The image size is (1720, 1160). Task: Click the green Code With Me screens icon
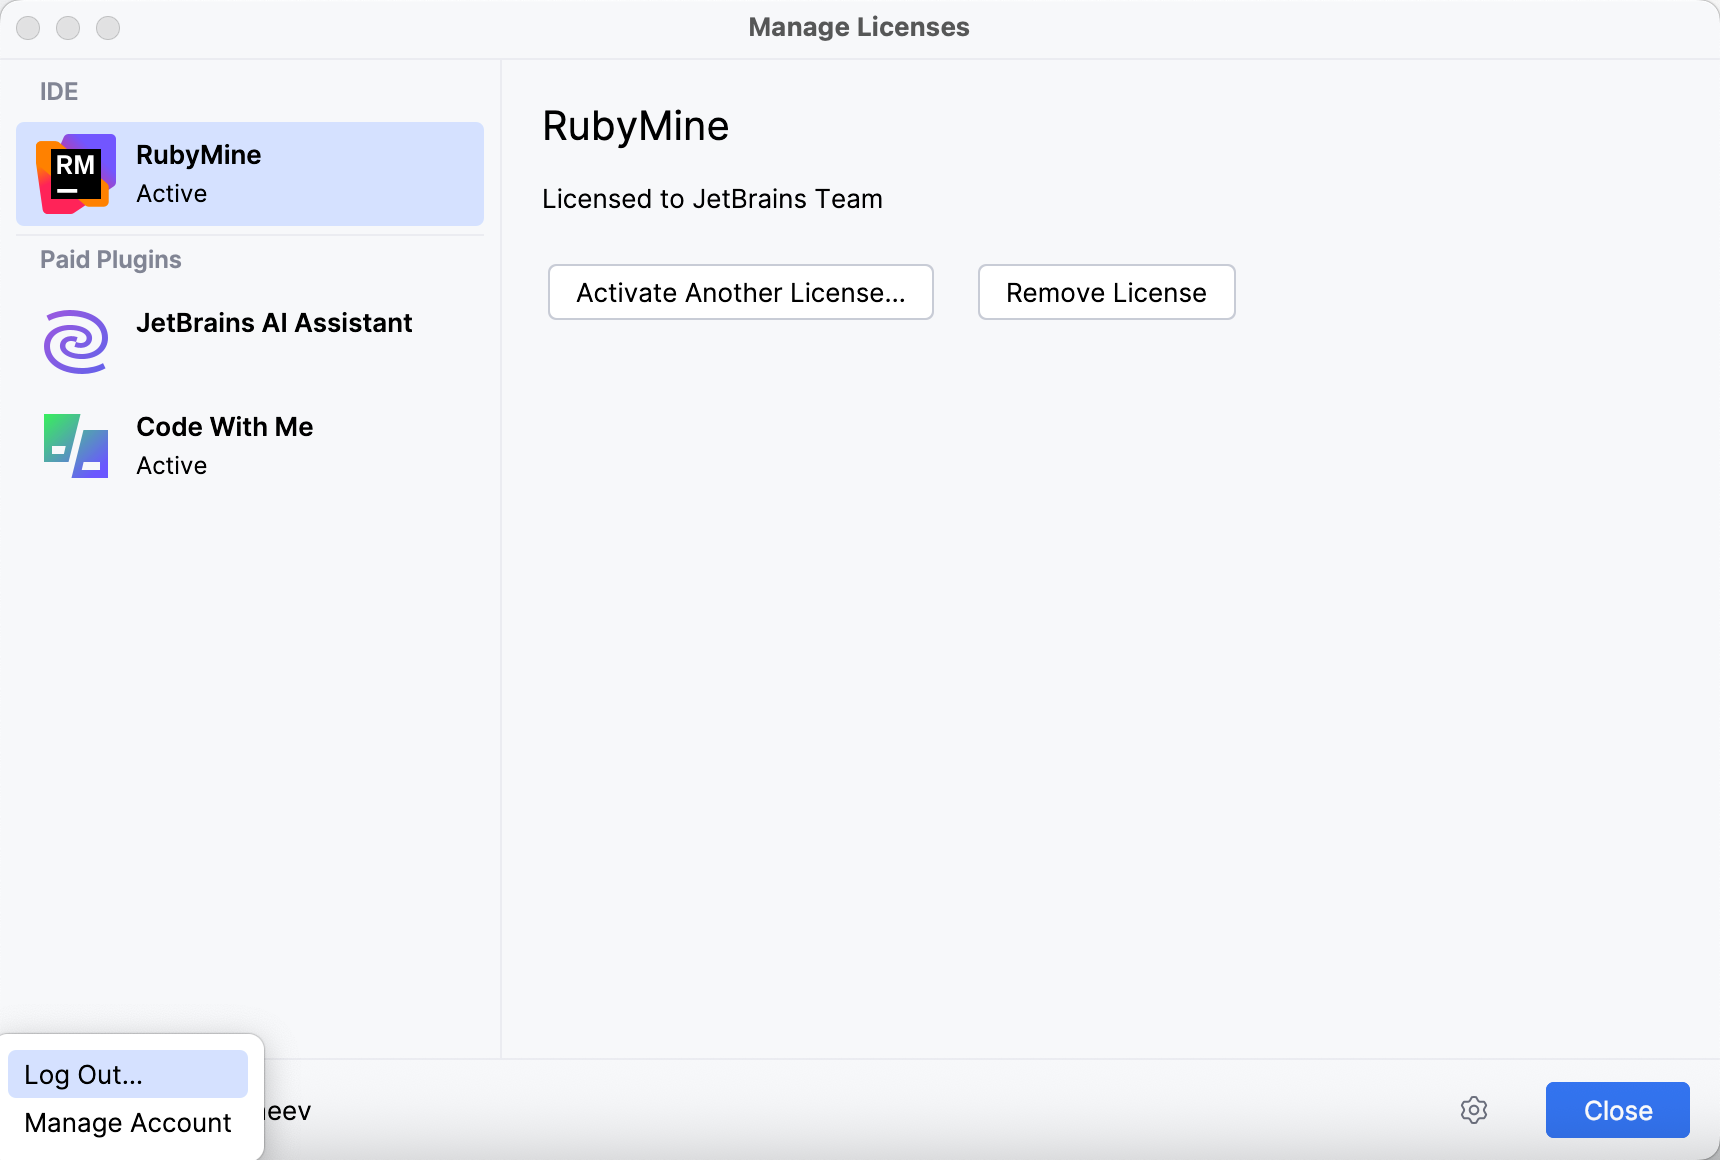pos(74,445)
